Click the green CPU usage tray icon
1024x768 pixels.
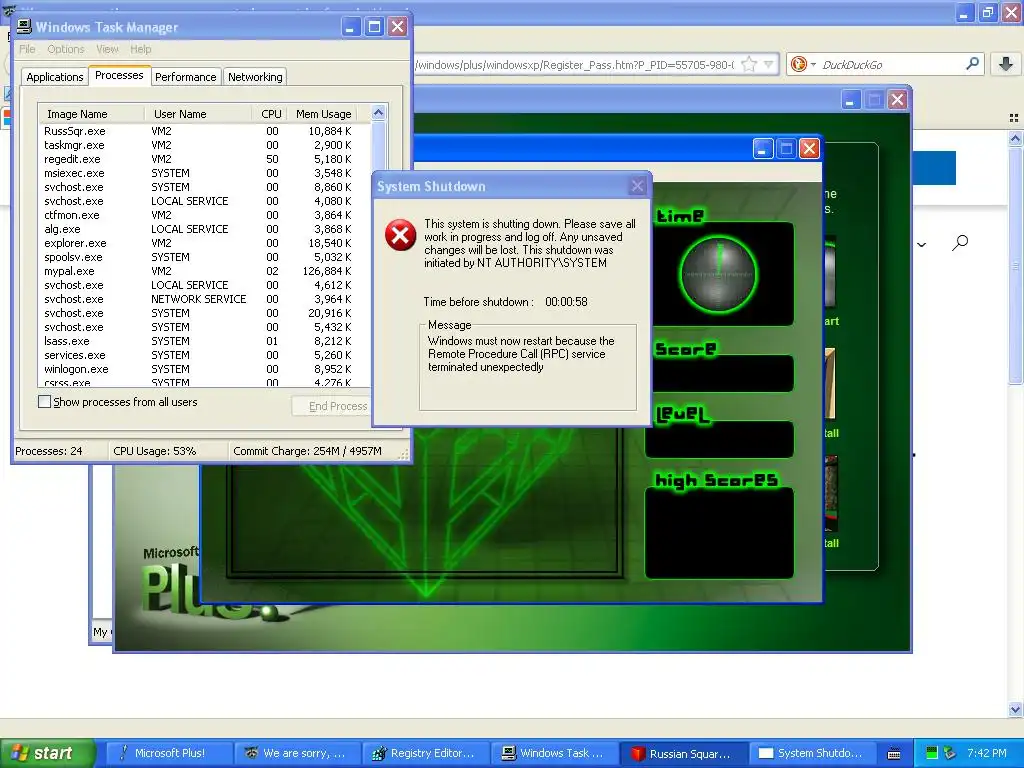pos(932,753)
